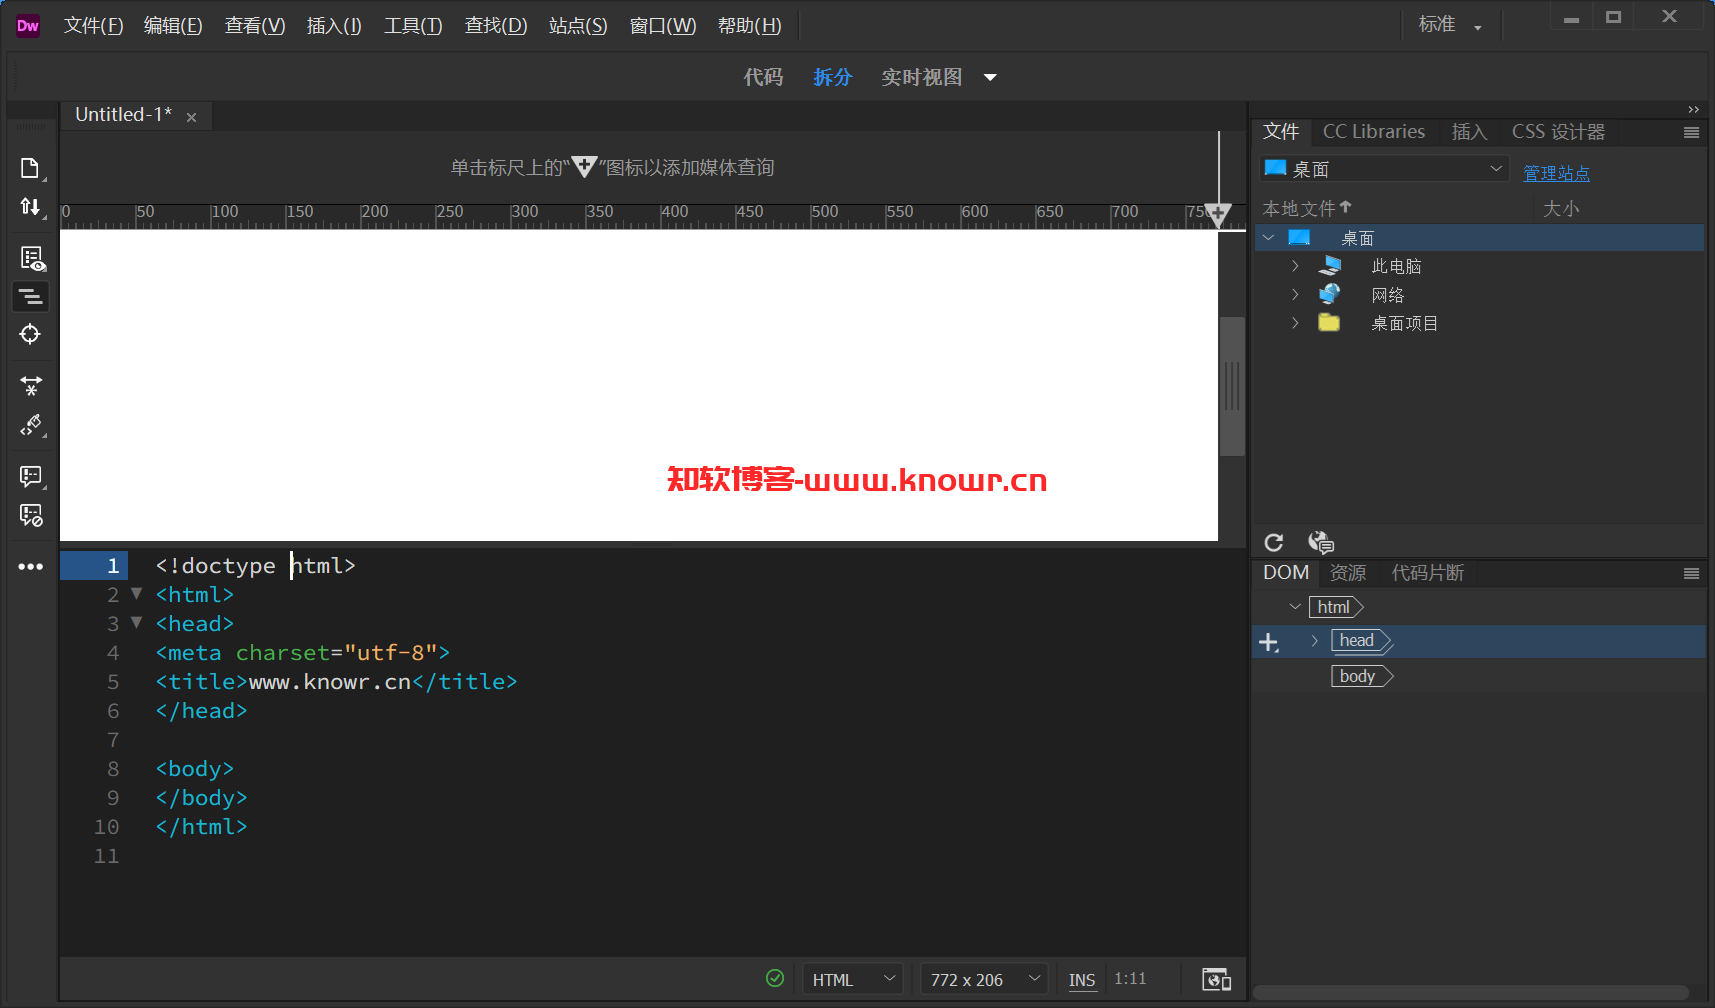This screenshot has width=1715, height=1008.
Task: Click the plus button to add DOM element
Action: point(1269,642)
